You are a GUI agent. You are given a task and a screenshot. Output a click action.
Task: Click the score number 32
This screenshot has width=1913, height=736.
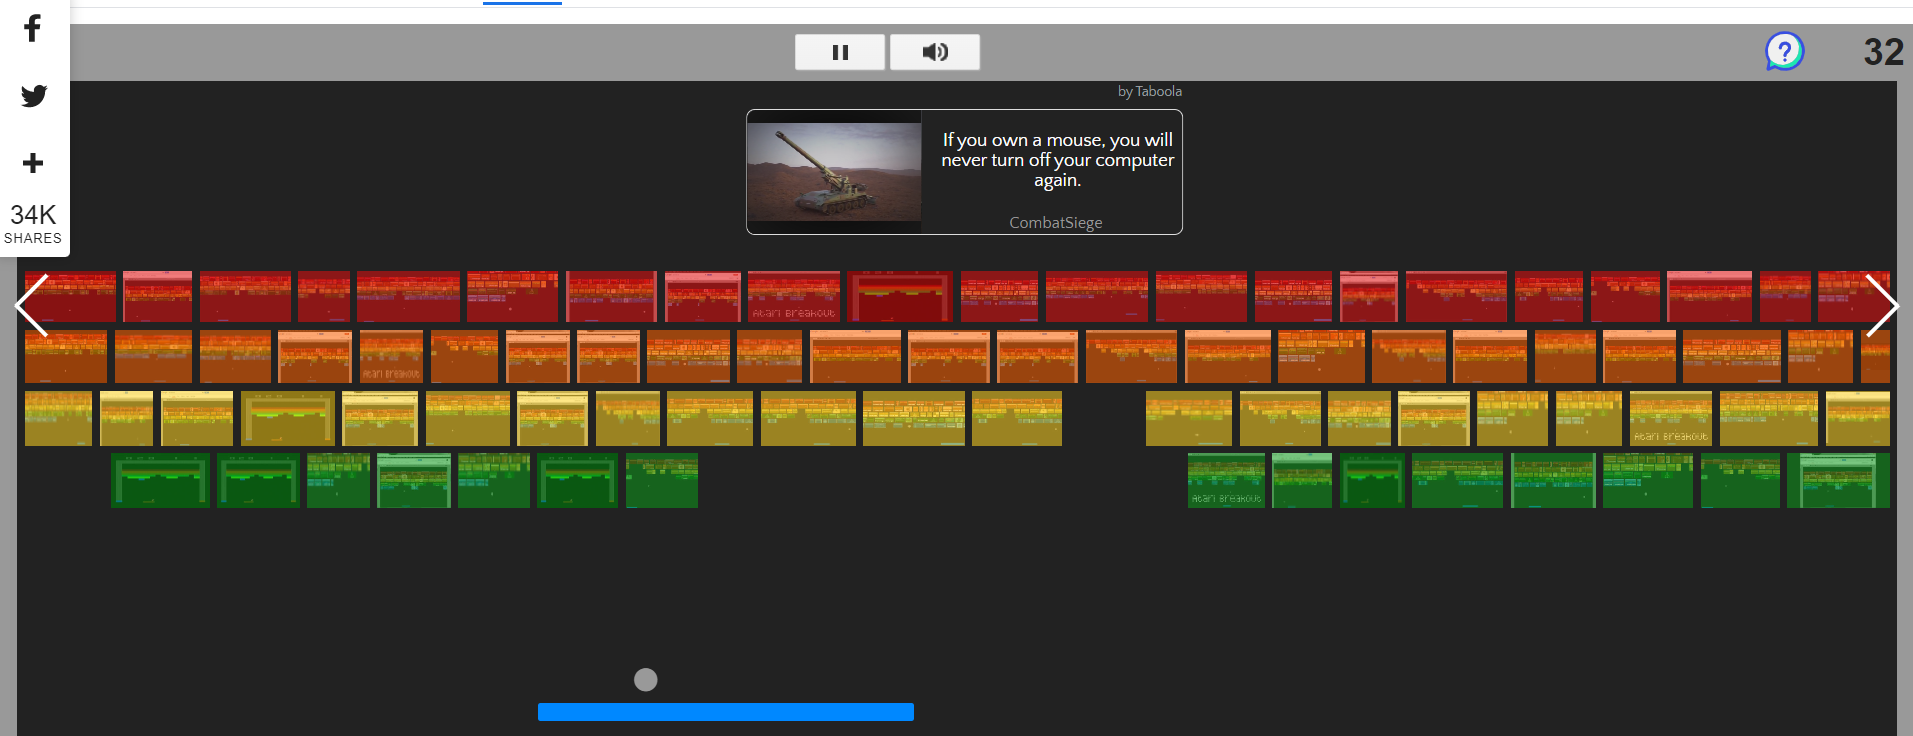click(x=1883, y=52)
